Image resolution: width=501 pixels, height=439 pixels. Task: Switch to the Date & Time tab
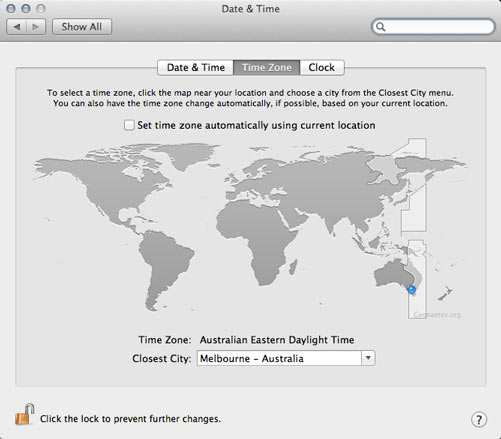tap(195, 67)
